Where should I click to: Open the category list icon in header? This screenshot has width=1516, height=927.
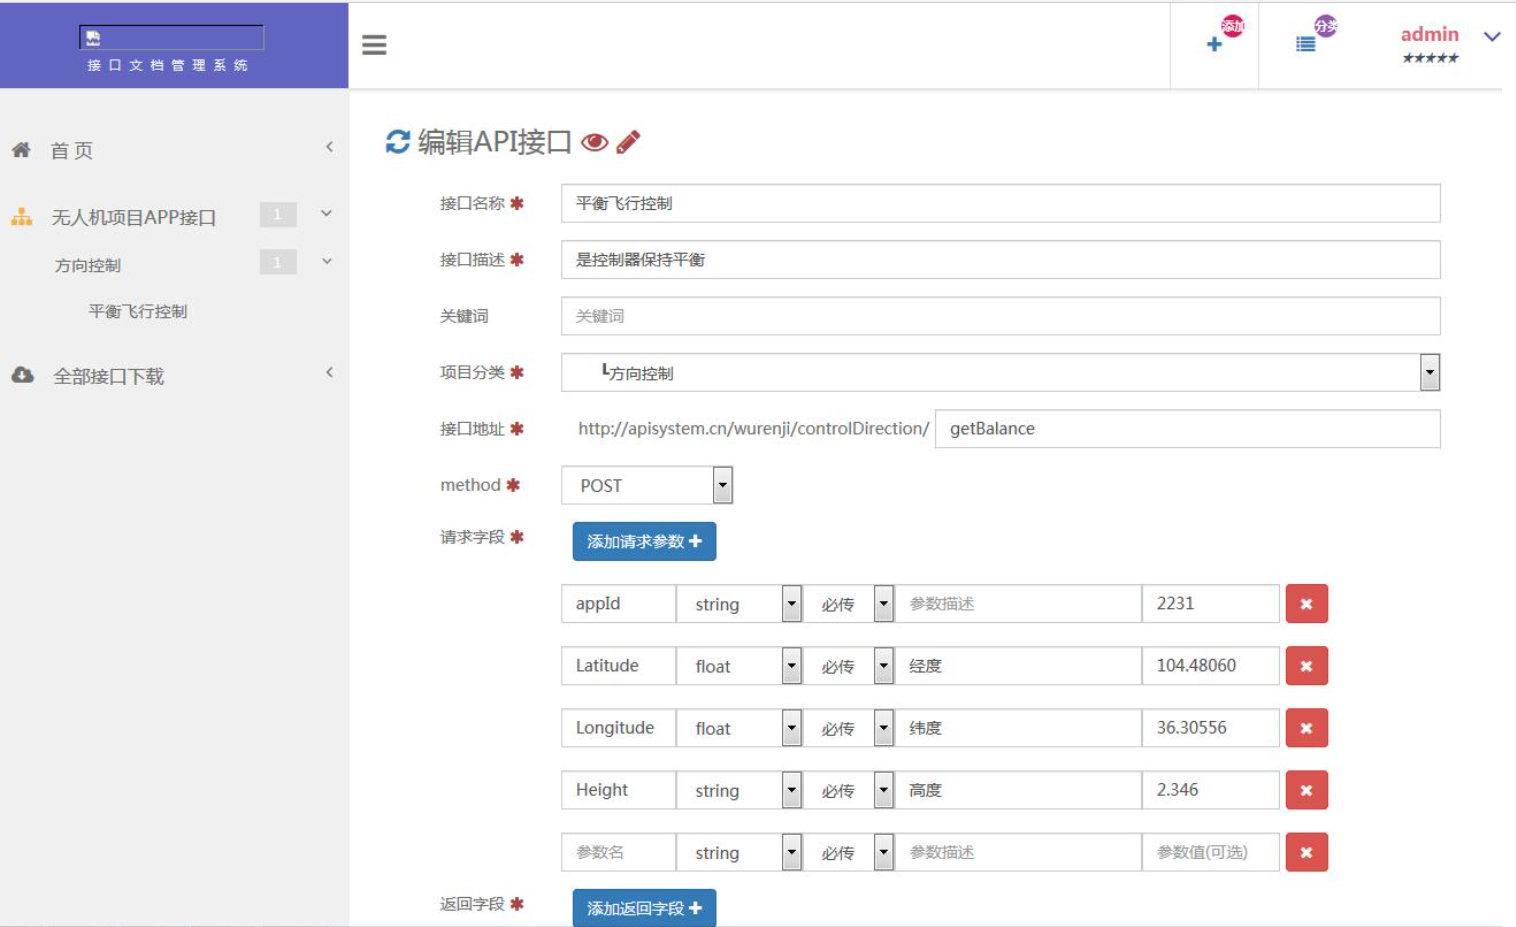pos(1306,44)
